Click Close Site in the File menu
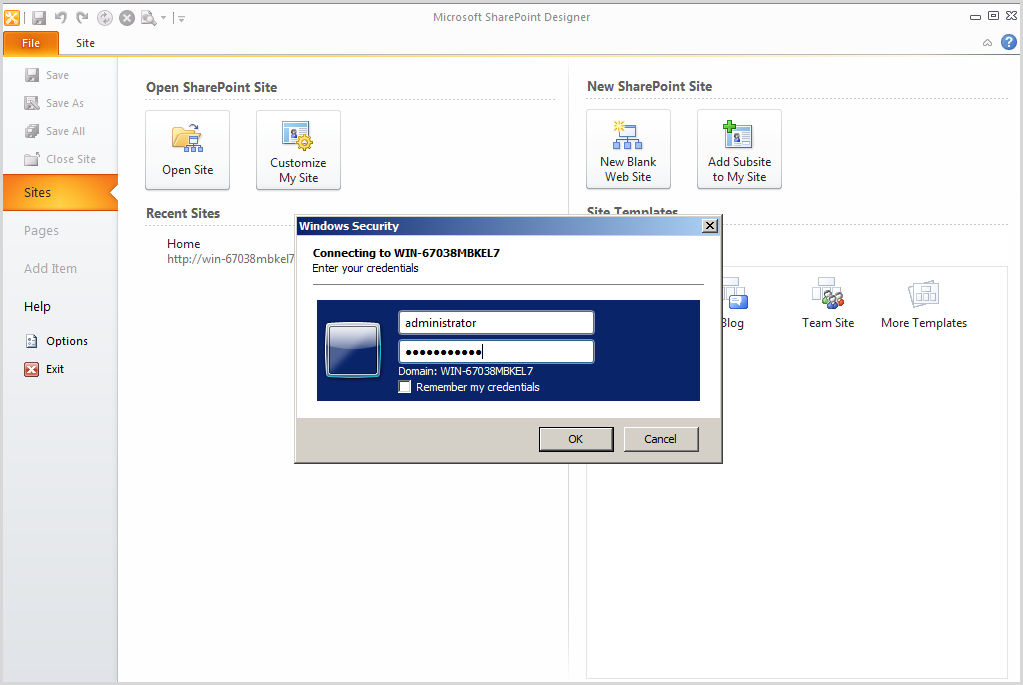Screen dimensions: 1023x685 (70, 159)
